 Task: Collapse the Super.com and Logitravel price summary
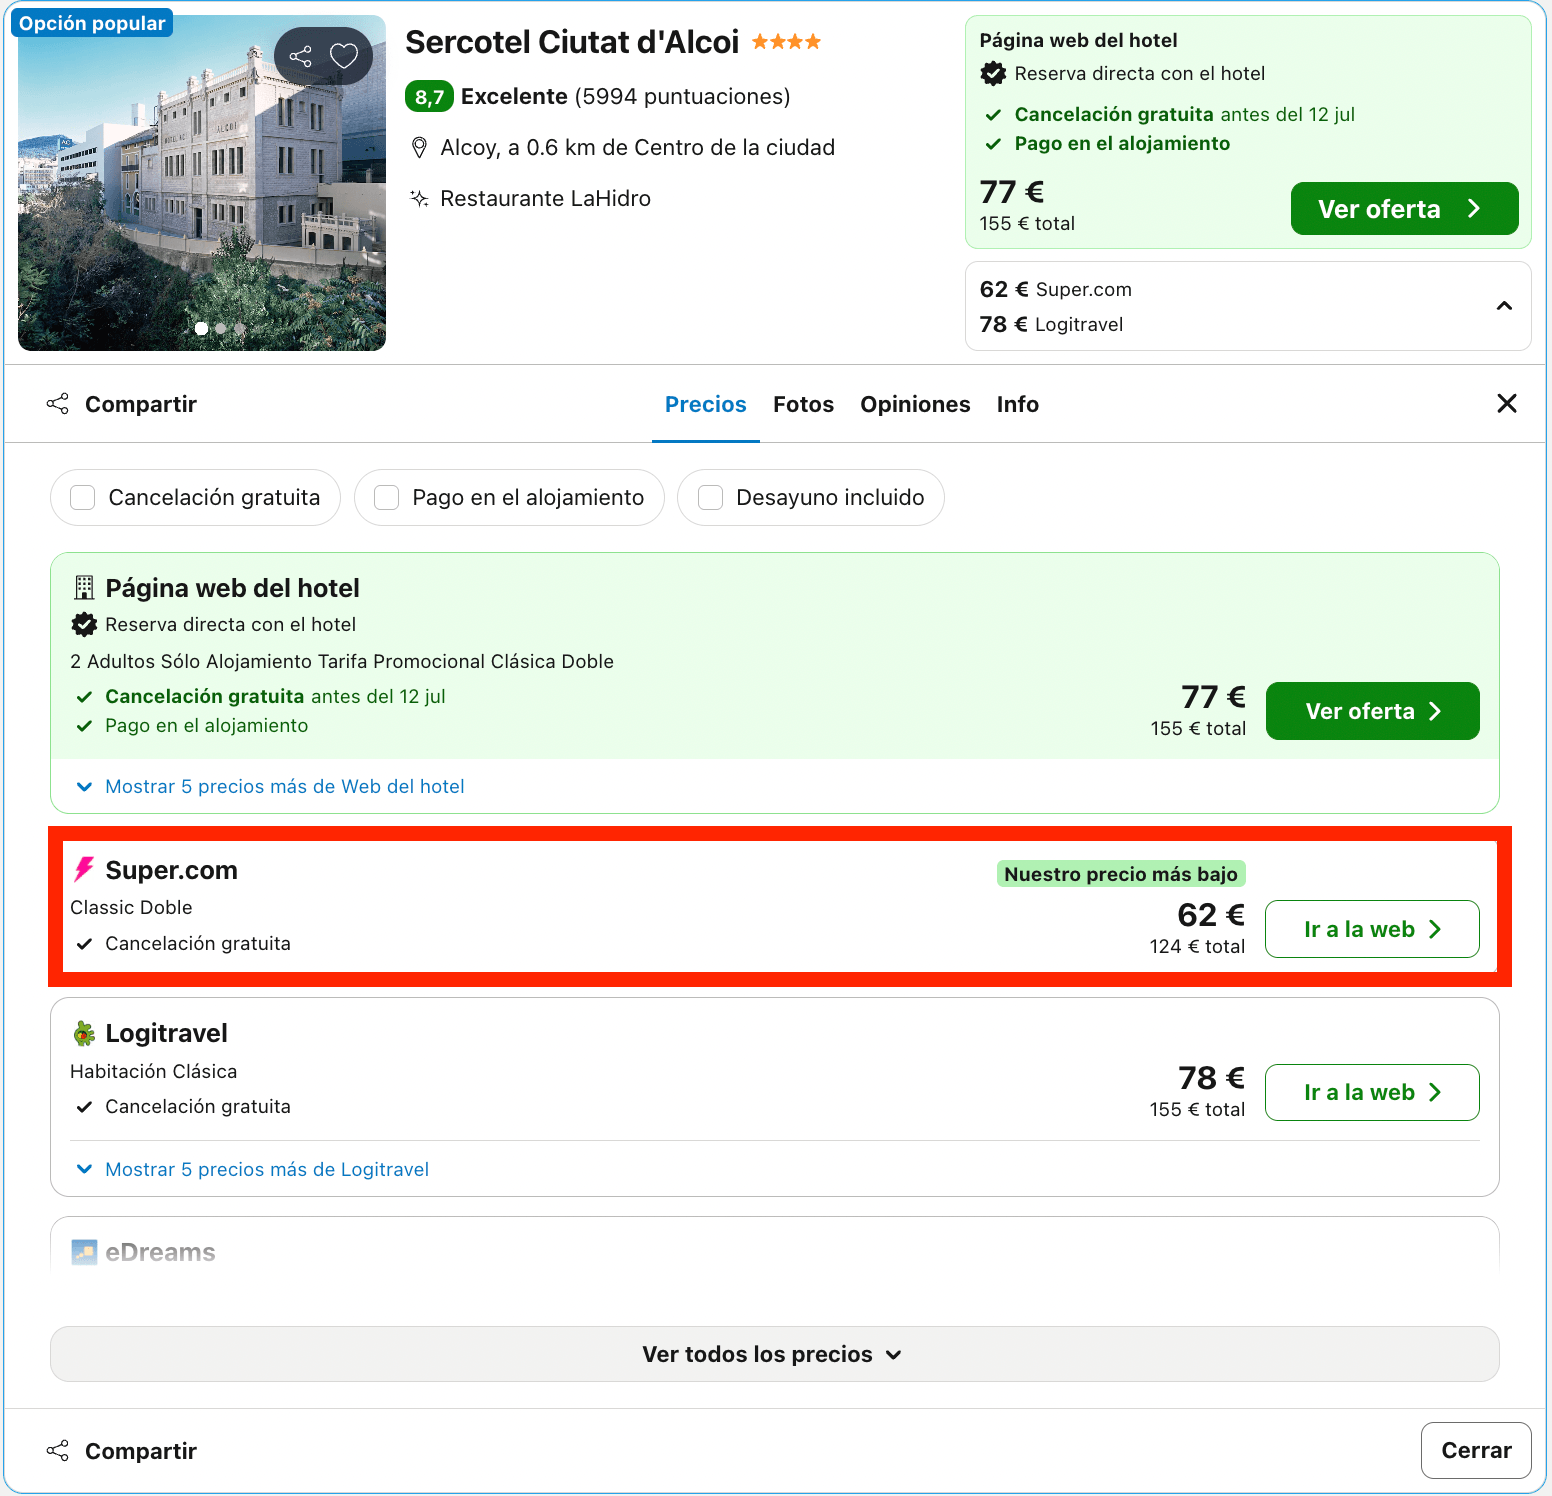(1504, 306)
